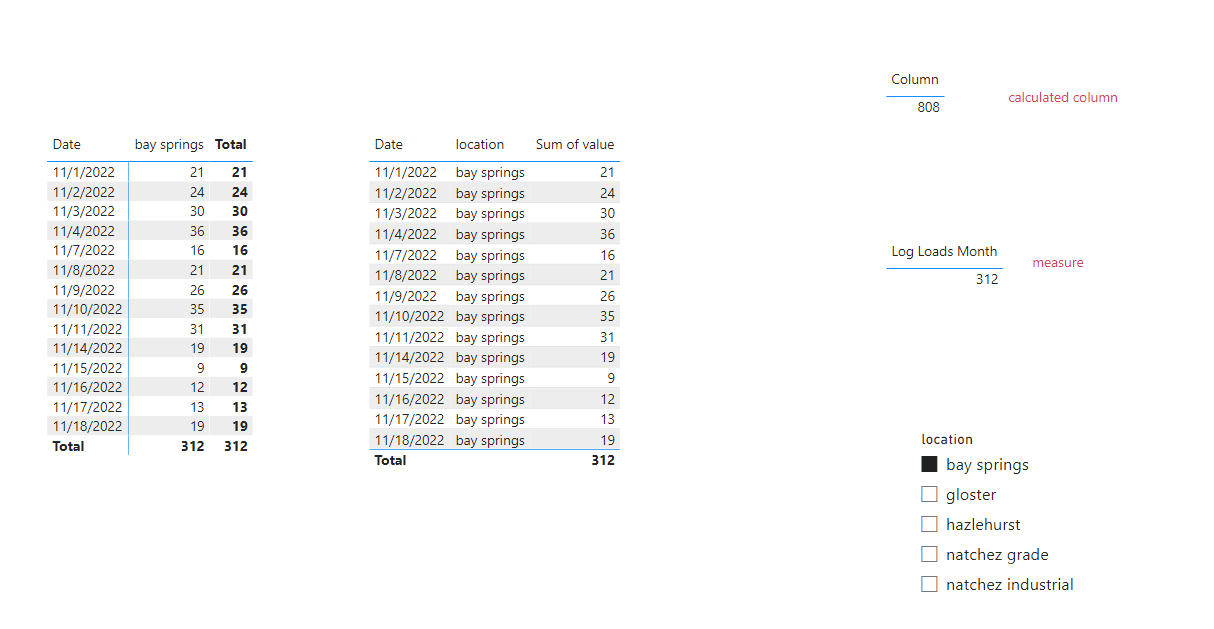The image size is (1214, 629).
Task: Check the bay springs slicer checkbox
Action: (929, 464)
